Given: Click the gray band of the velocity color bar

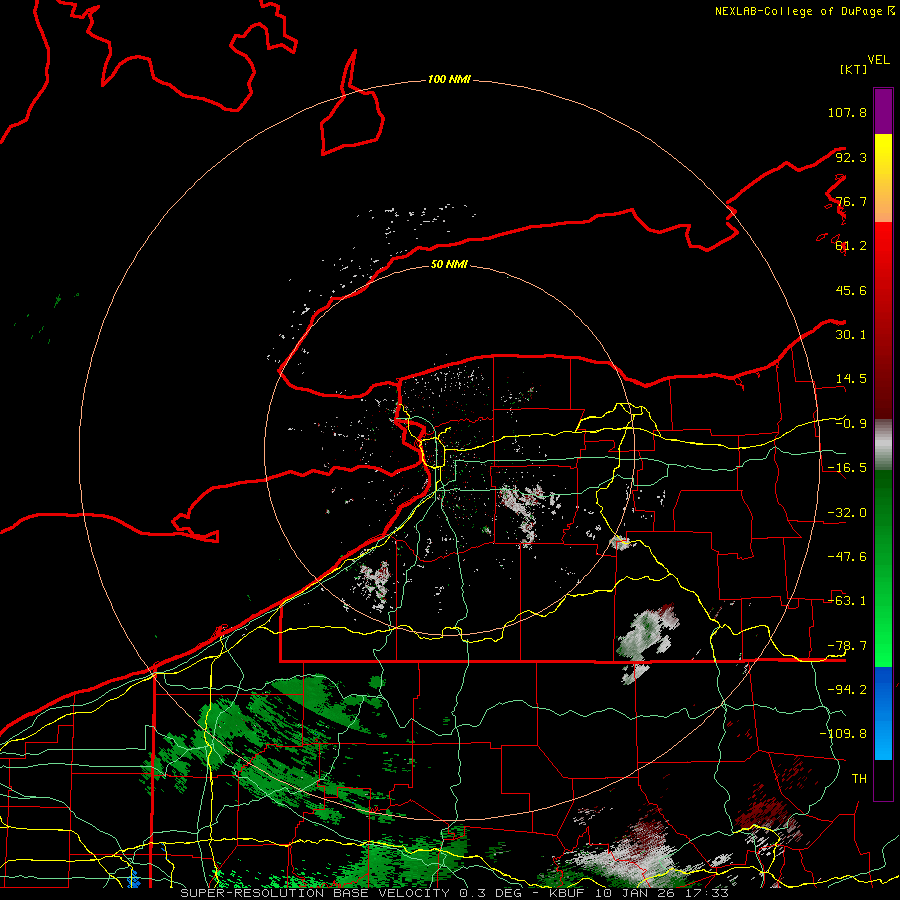Looking at the screenshot, I should click(x=883, y=444).
